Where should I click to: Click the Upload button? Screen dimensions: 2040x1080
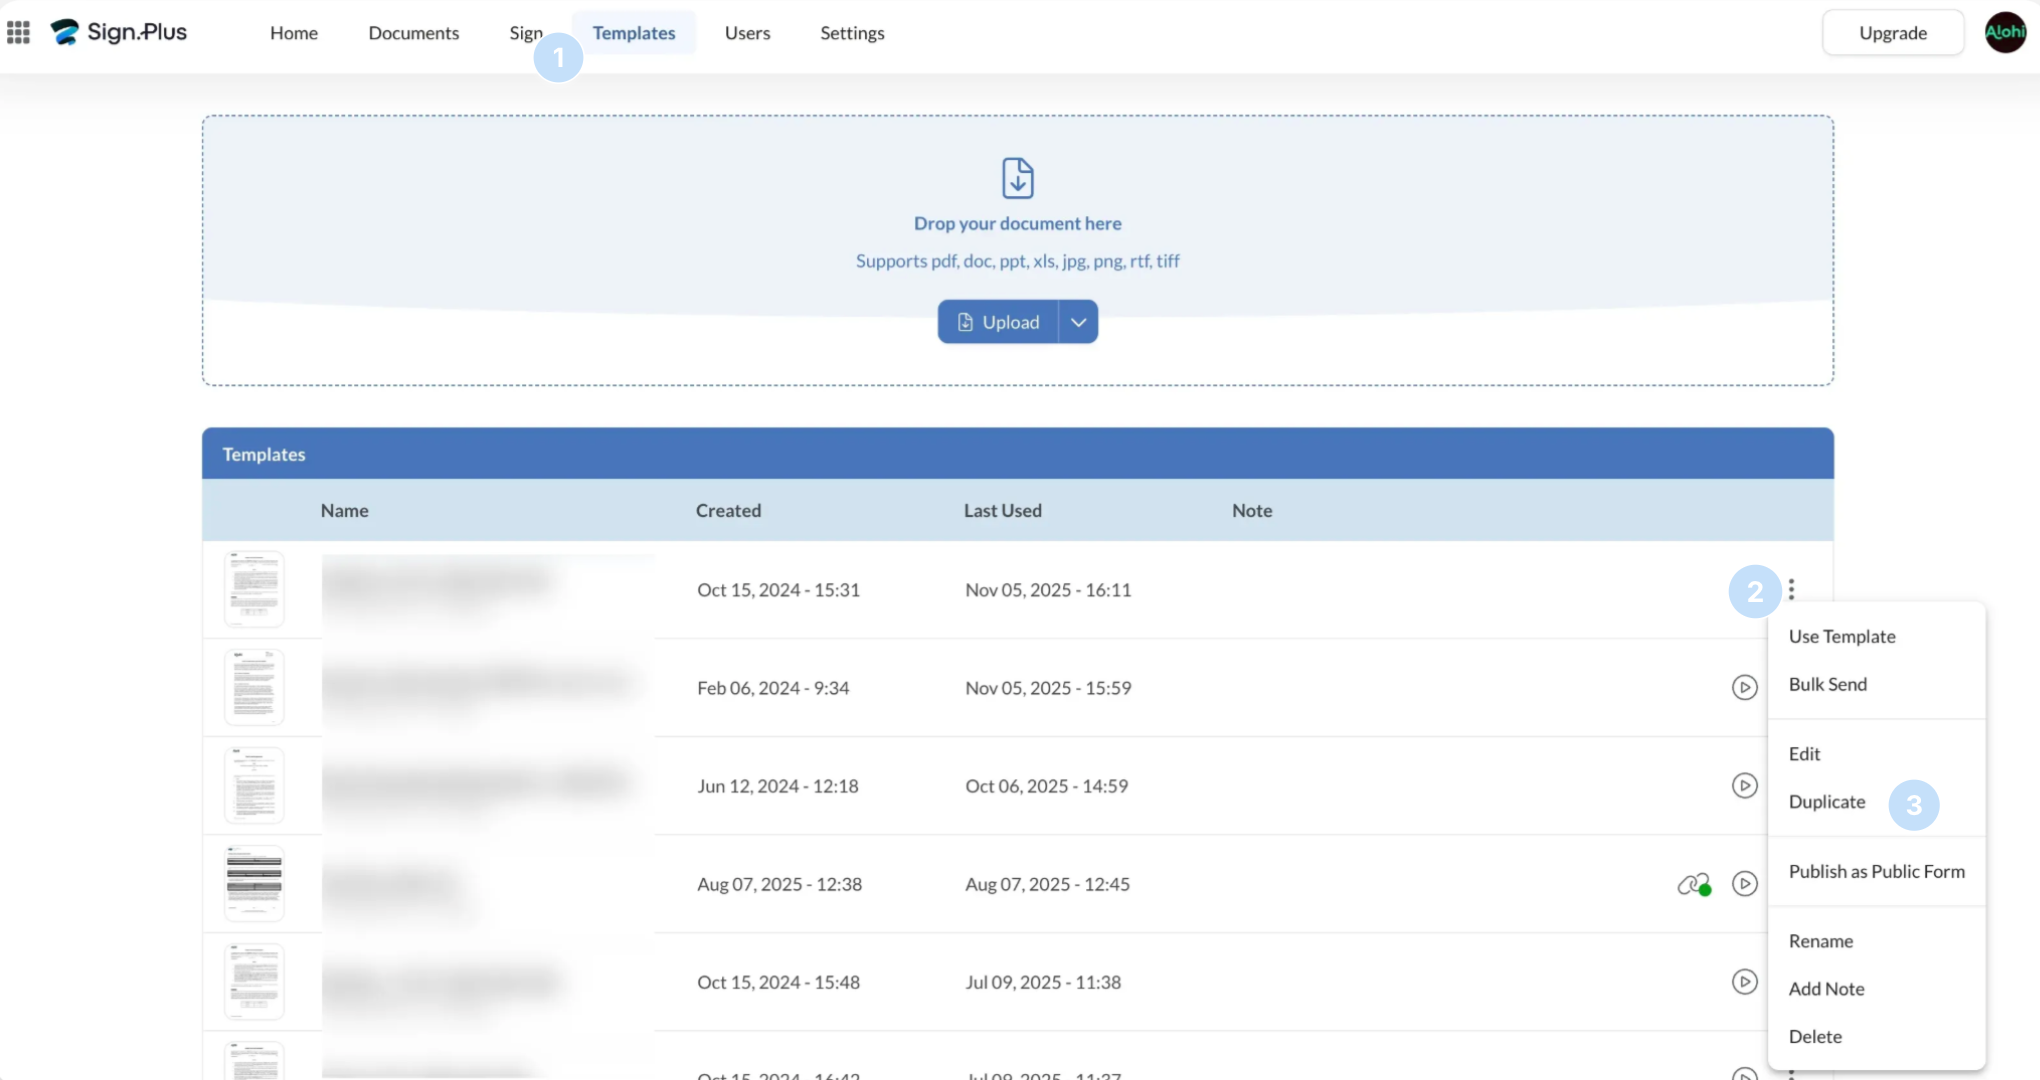coord(998,322)
